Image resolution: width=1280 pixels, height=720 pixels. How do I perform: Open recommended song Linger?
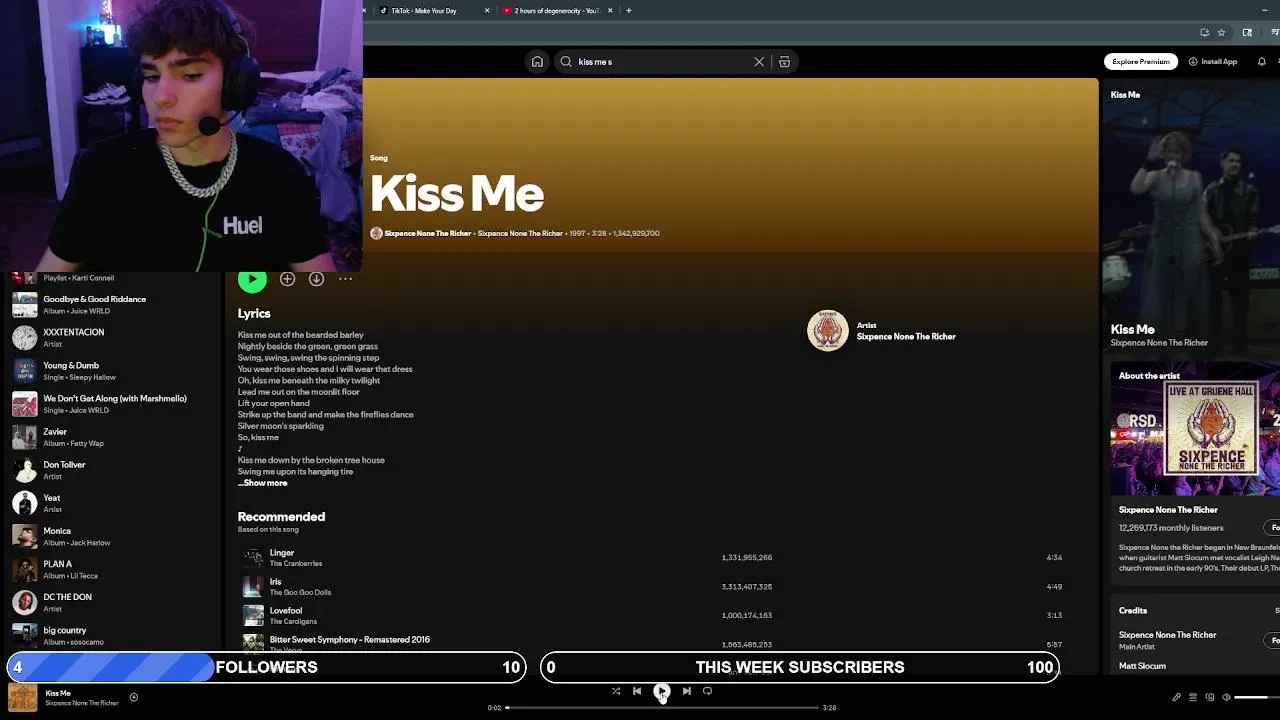pyautogui.click(x=282, y=553)
